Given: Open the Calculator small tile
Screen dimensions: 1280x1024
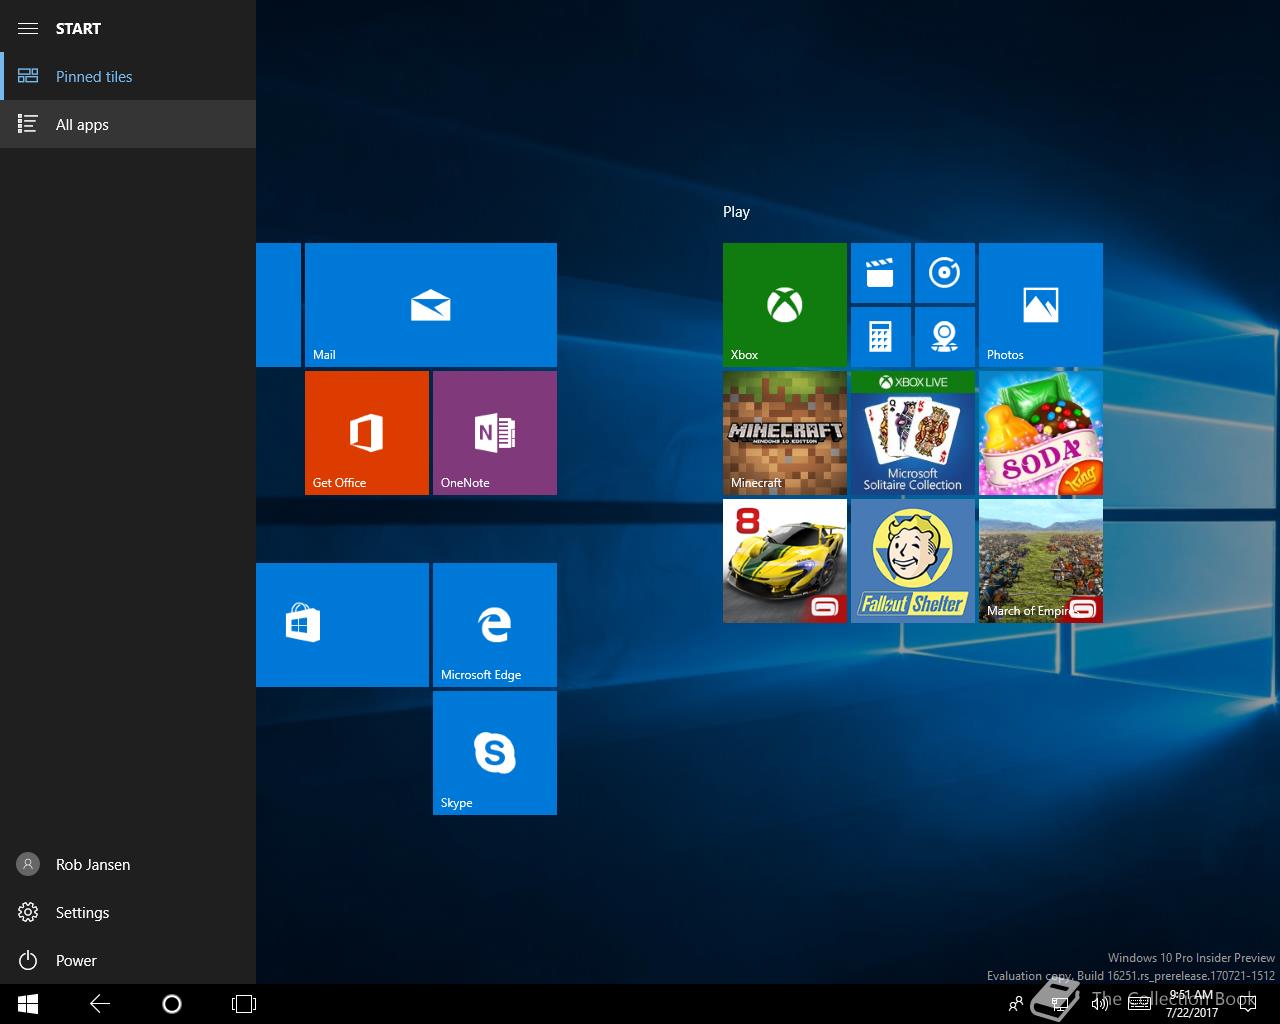Looking at the screenshot, I should (881, 337).
